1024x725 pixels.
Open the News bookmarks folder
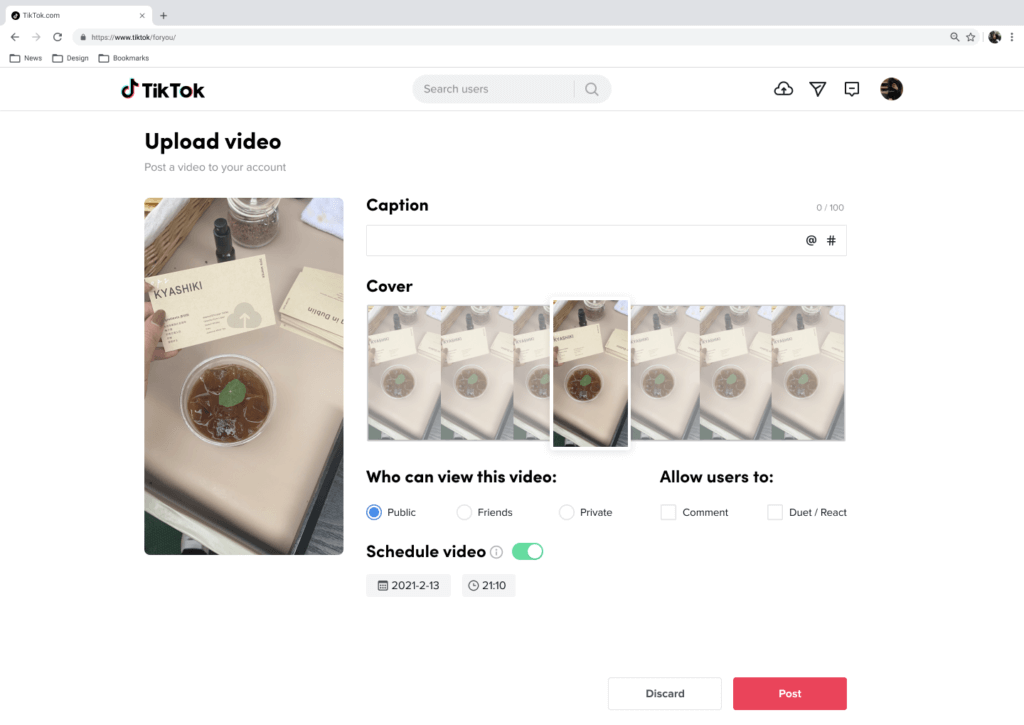point(26,58)
